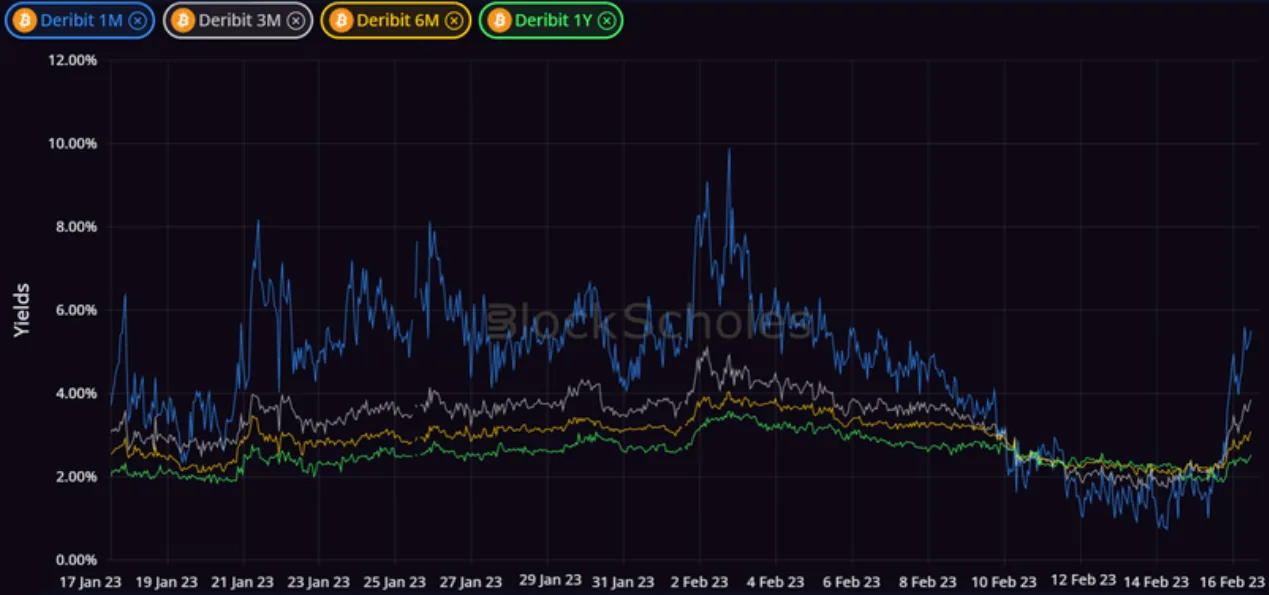Viewport: 1269px width, 595px height.
Task: Remove the Deribit 1M series
Action: tap(137, 20)
